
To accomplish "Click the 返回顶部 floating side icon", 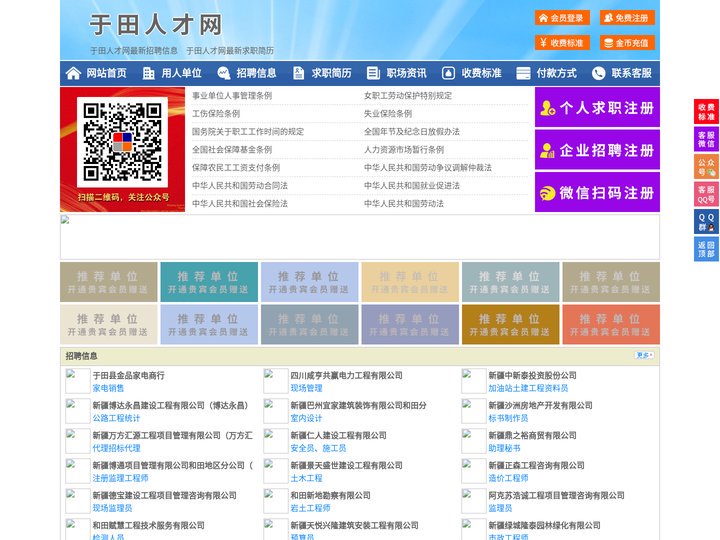I will pos(706,249).
